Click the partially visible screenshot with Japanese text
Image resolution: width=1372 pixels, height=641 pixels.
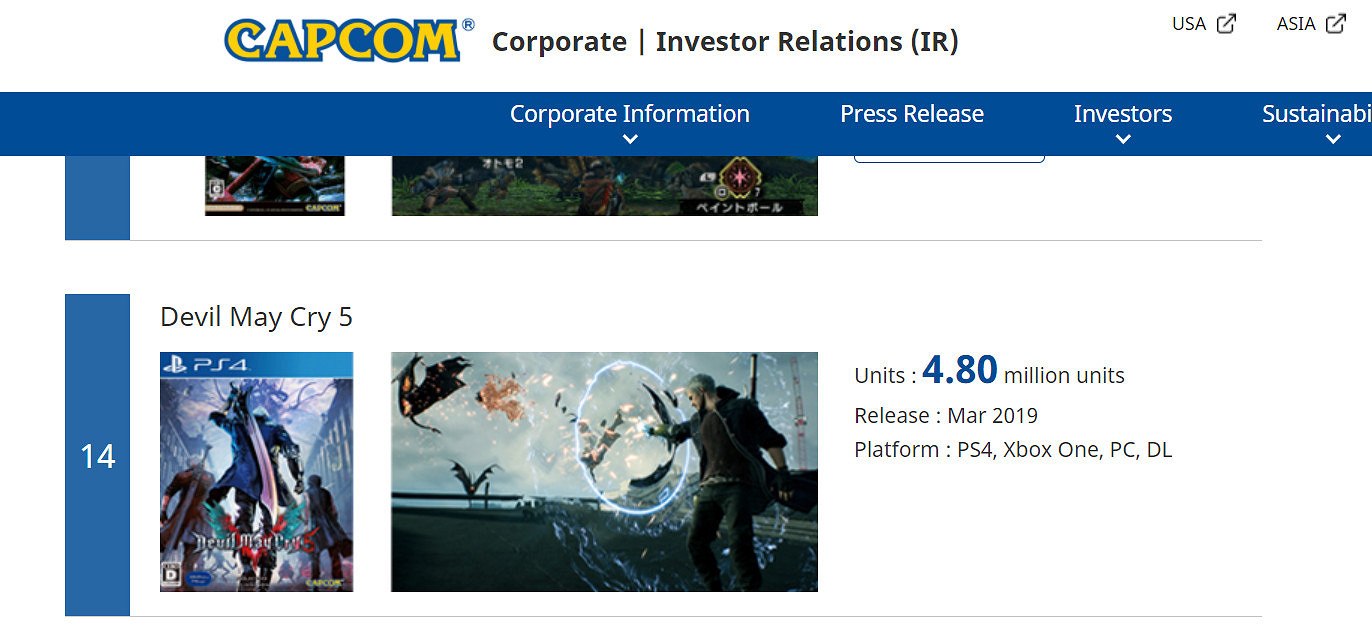click(604, 186)
